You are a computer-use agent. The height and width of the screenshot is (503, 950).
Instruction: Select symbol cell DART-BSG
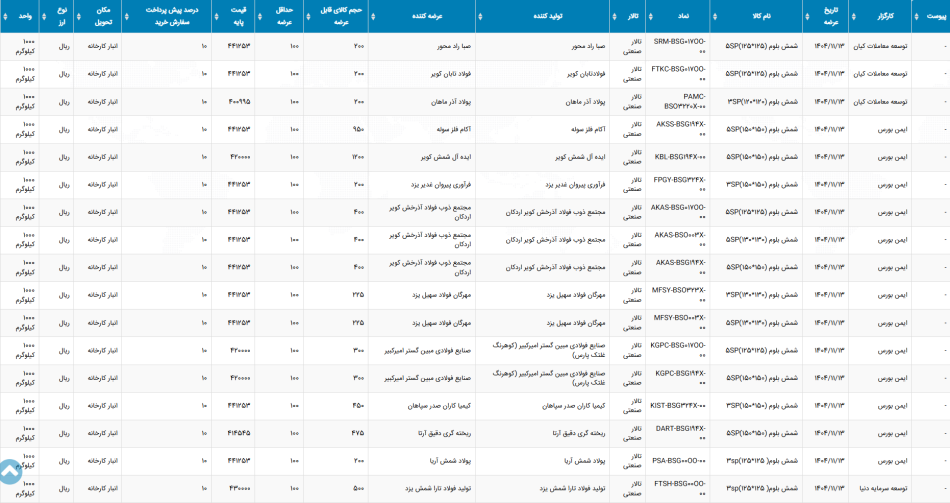pos(680,433)
